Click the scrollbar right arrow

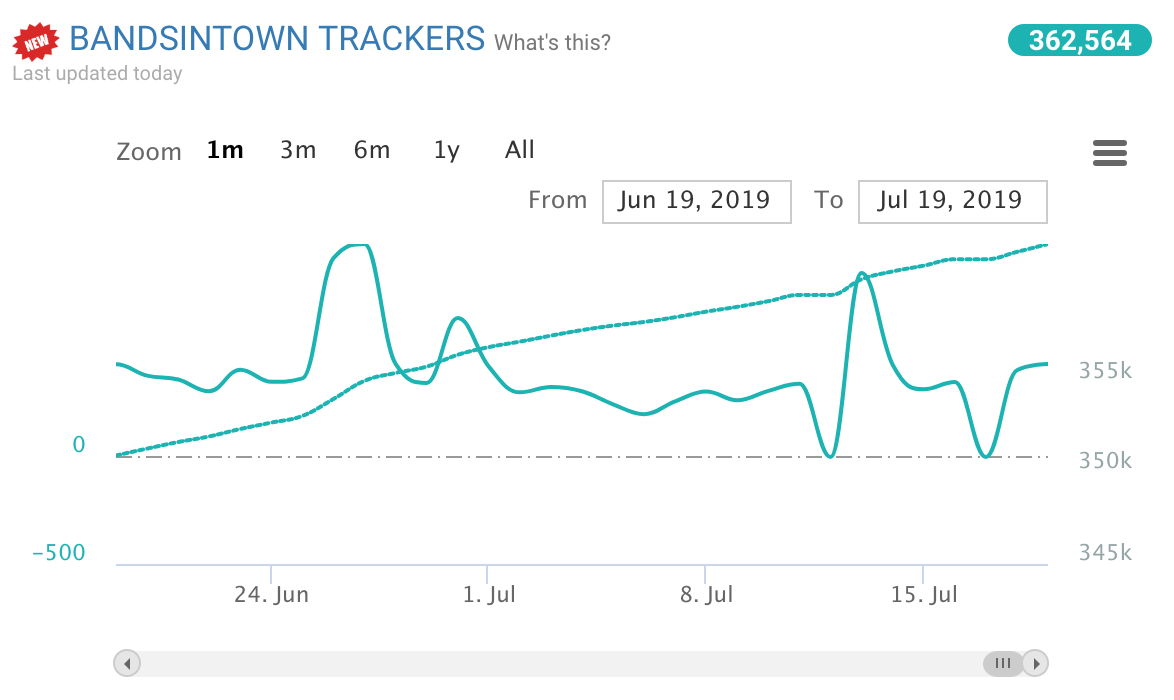(1037, 663)
